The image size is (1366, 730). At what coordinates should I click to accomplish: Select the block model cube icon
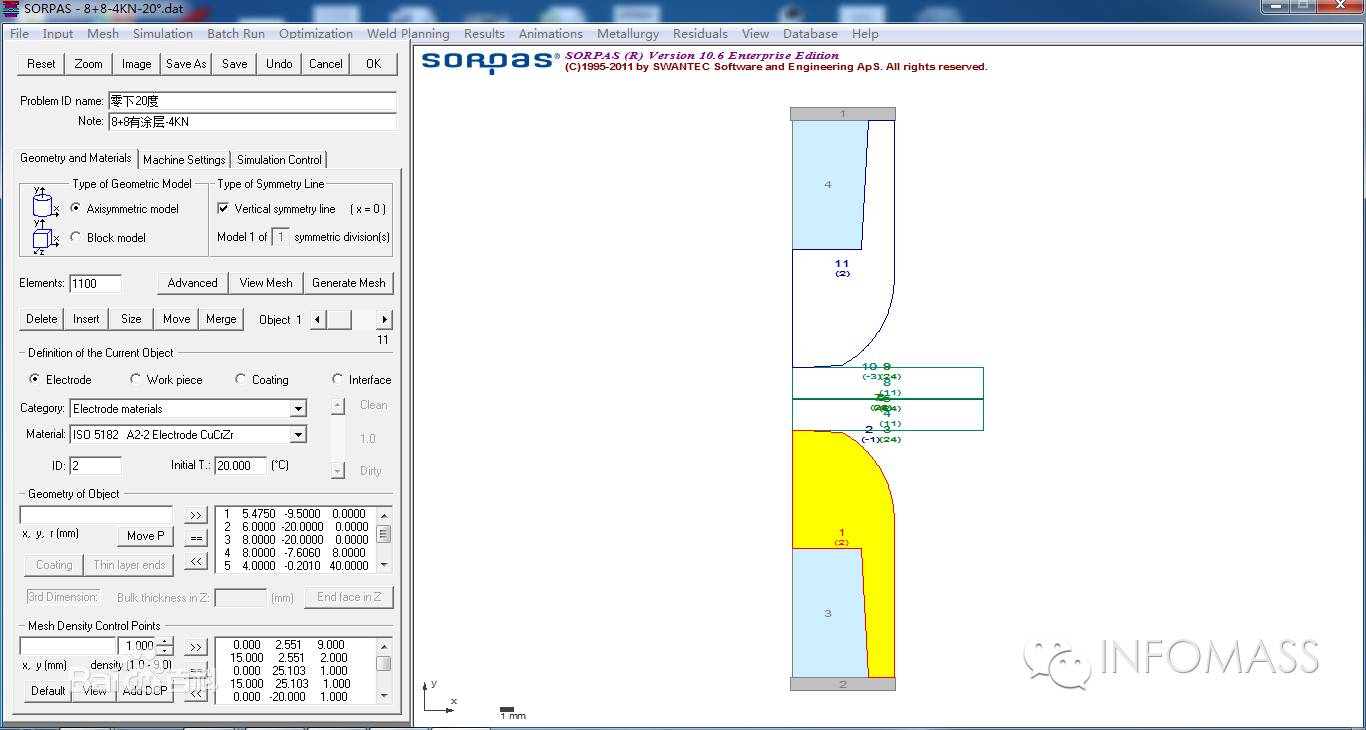tap(43, 240)
